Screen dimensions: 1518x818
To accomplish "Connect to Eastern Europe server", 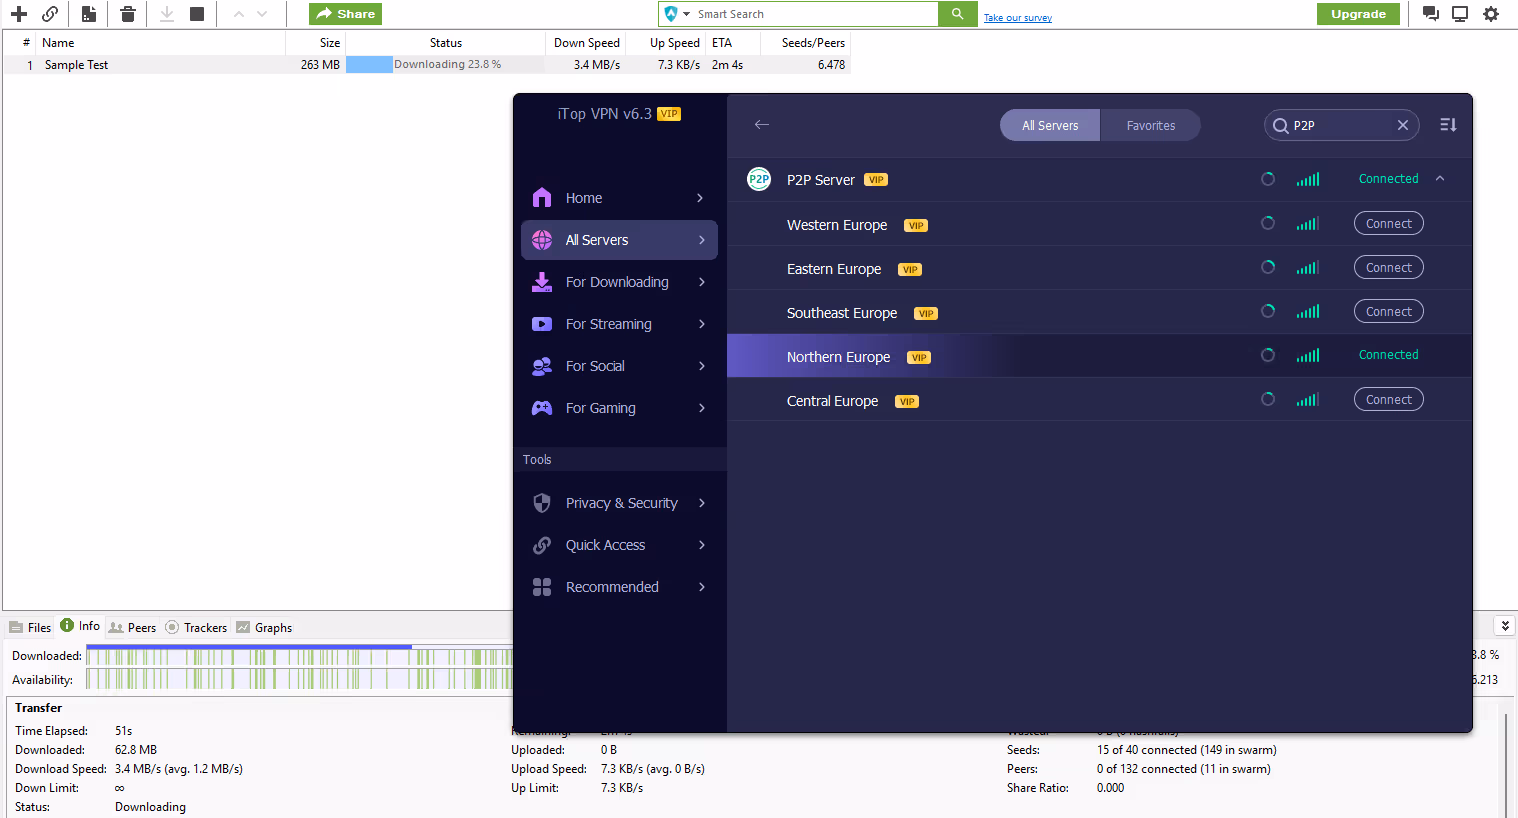I will point(1389,268).
